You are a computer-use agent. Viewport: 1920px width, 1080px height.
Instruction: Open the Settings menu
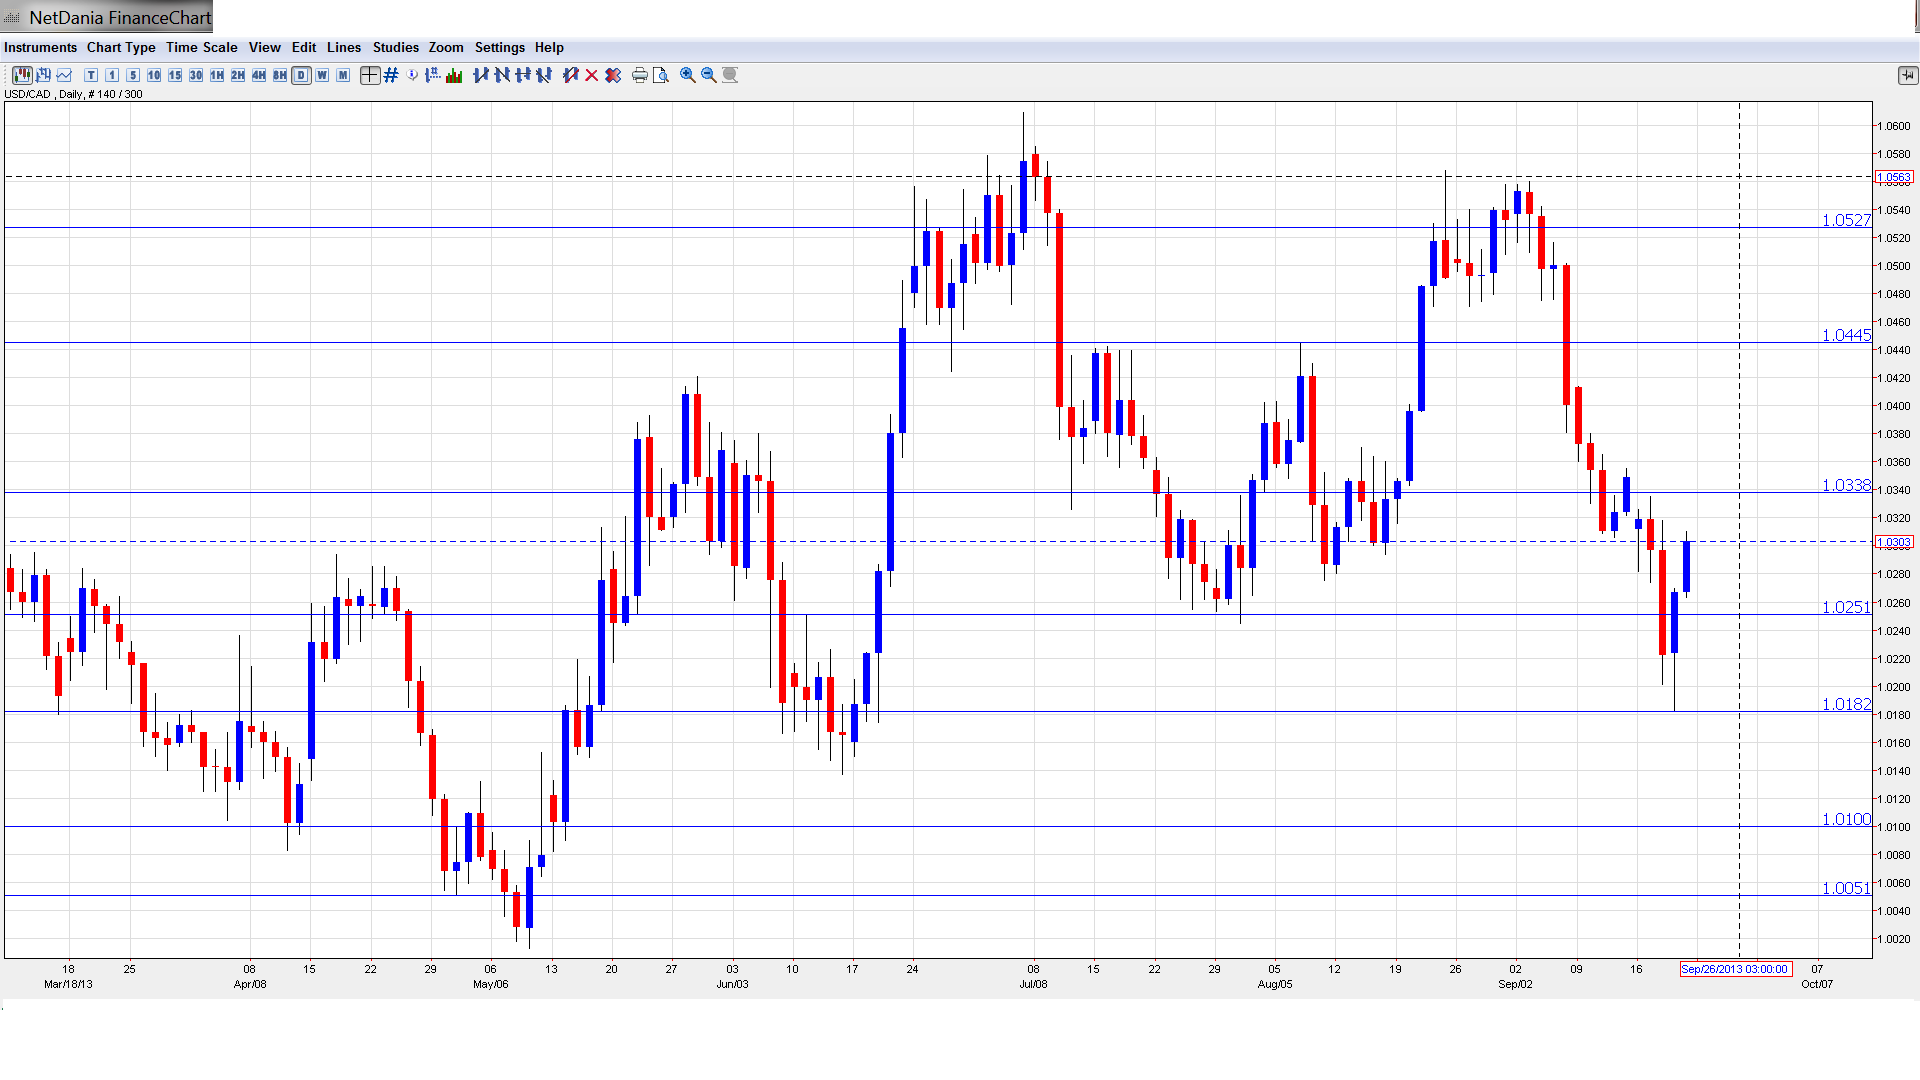point(499,47)
